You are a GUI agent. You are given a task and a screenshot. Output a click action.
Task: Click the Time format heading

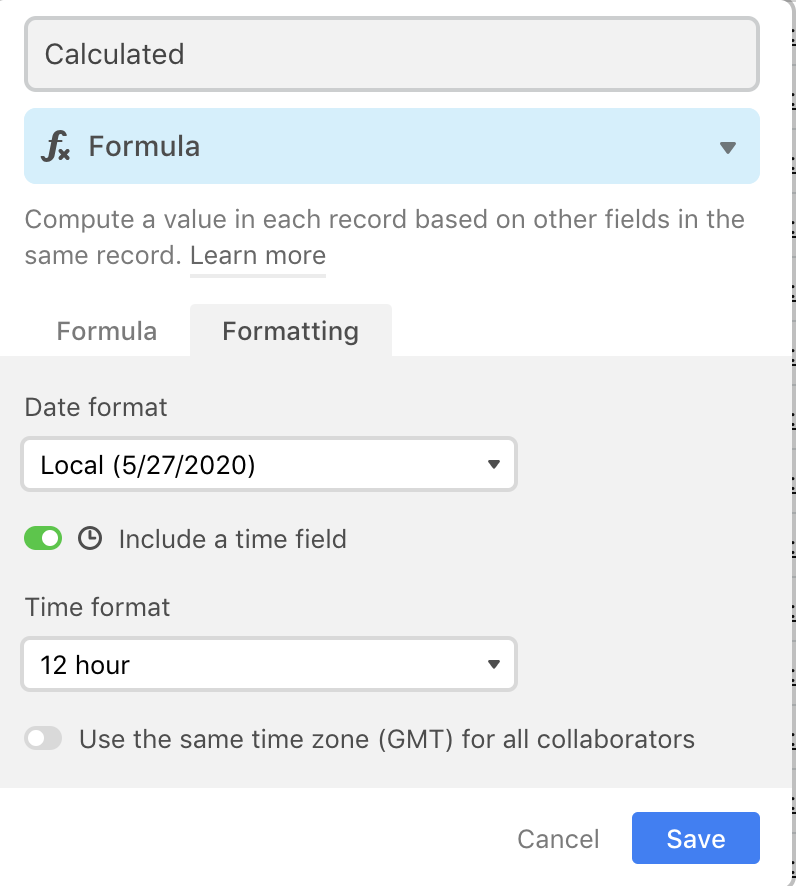coord(97,607)
